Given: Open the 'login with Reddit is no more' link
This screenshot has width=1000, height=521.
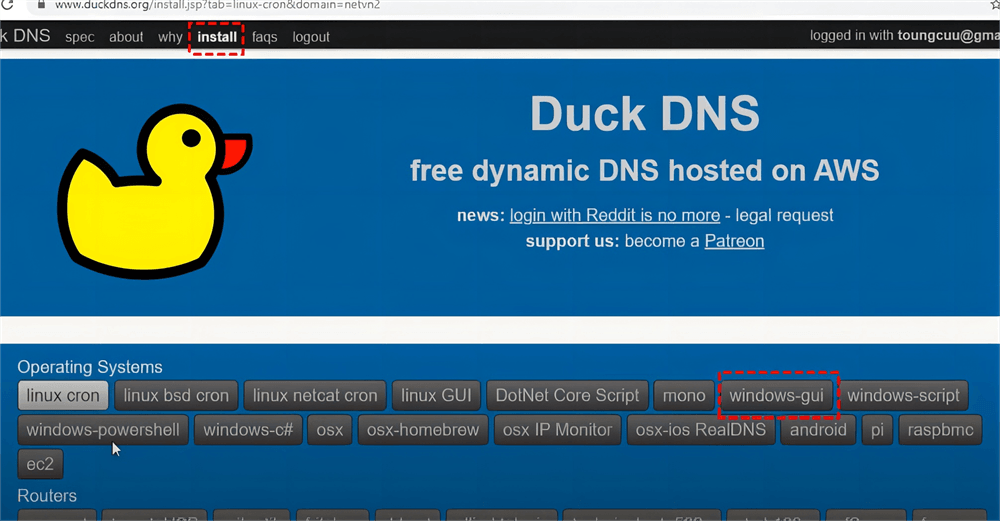Looking at the screenshot, I should click(x=615, y=216).
